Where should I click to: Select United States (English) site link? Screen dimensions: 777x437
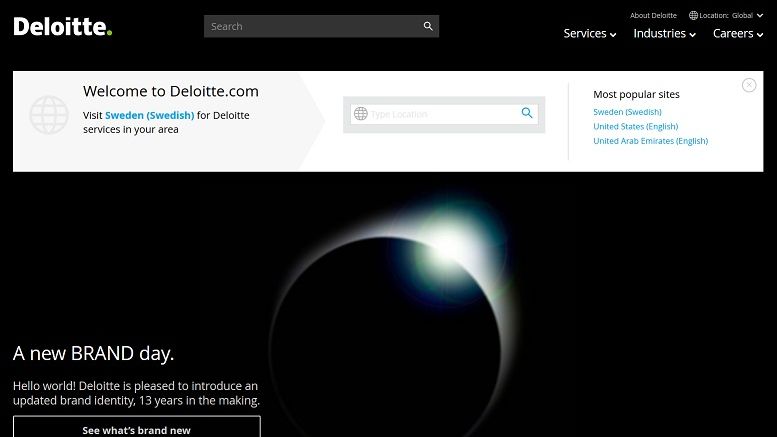pyautogui.click(x=636, y=126)
